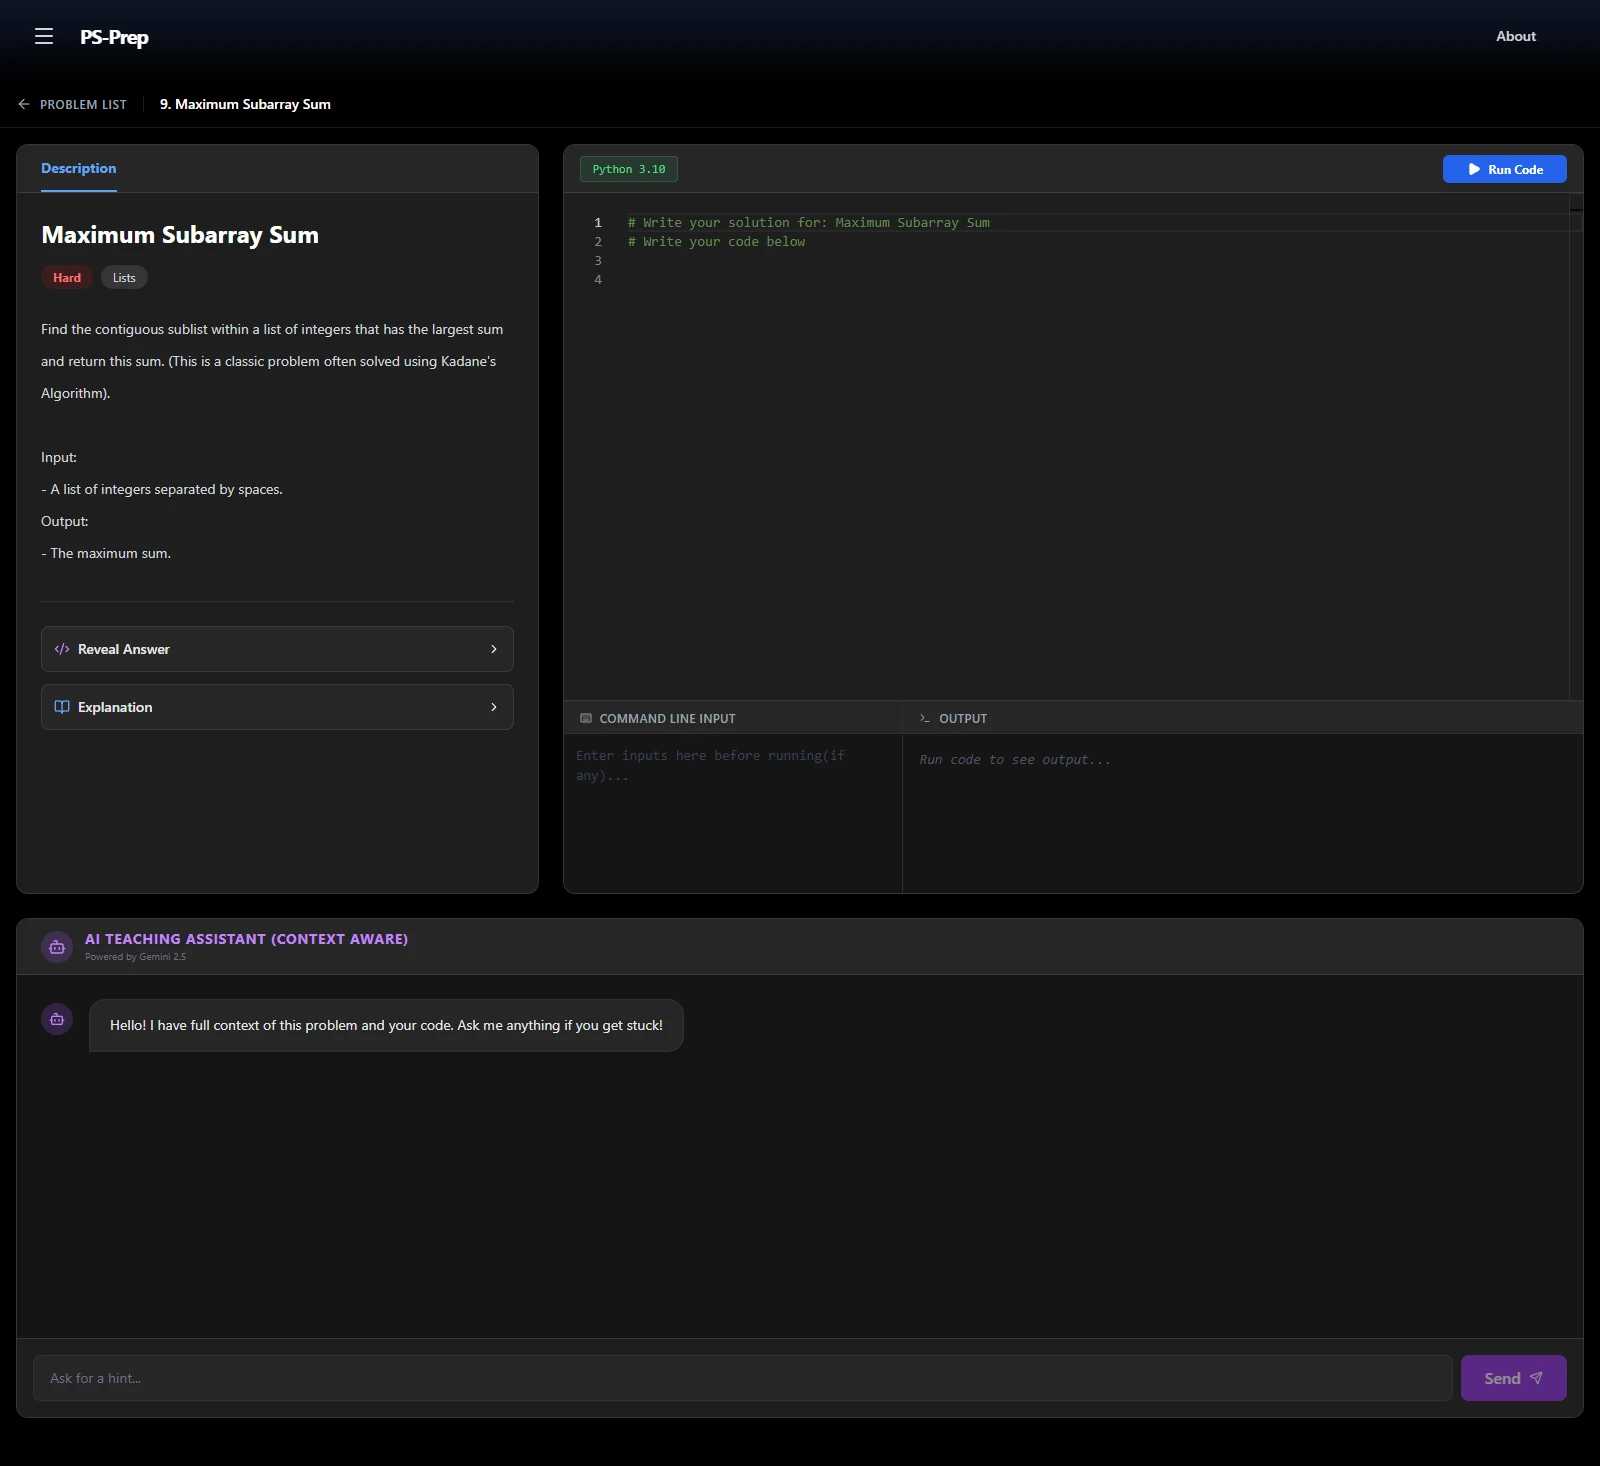The image size is (1600, 1466).
Task: Click the assistant's Hello greeting bubble
Action: (x=386, y=1025)
